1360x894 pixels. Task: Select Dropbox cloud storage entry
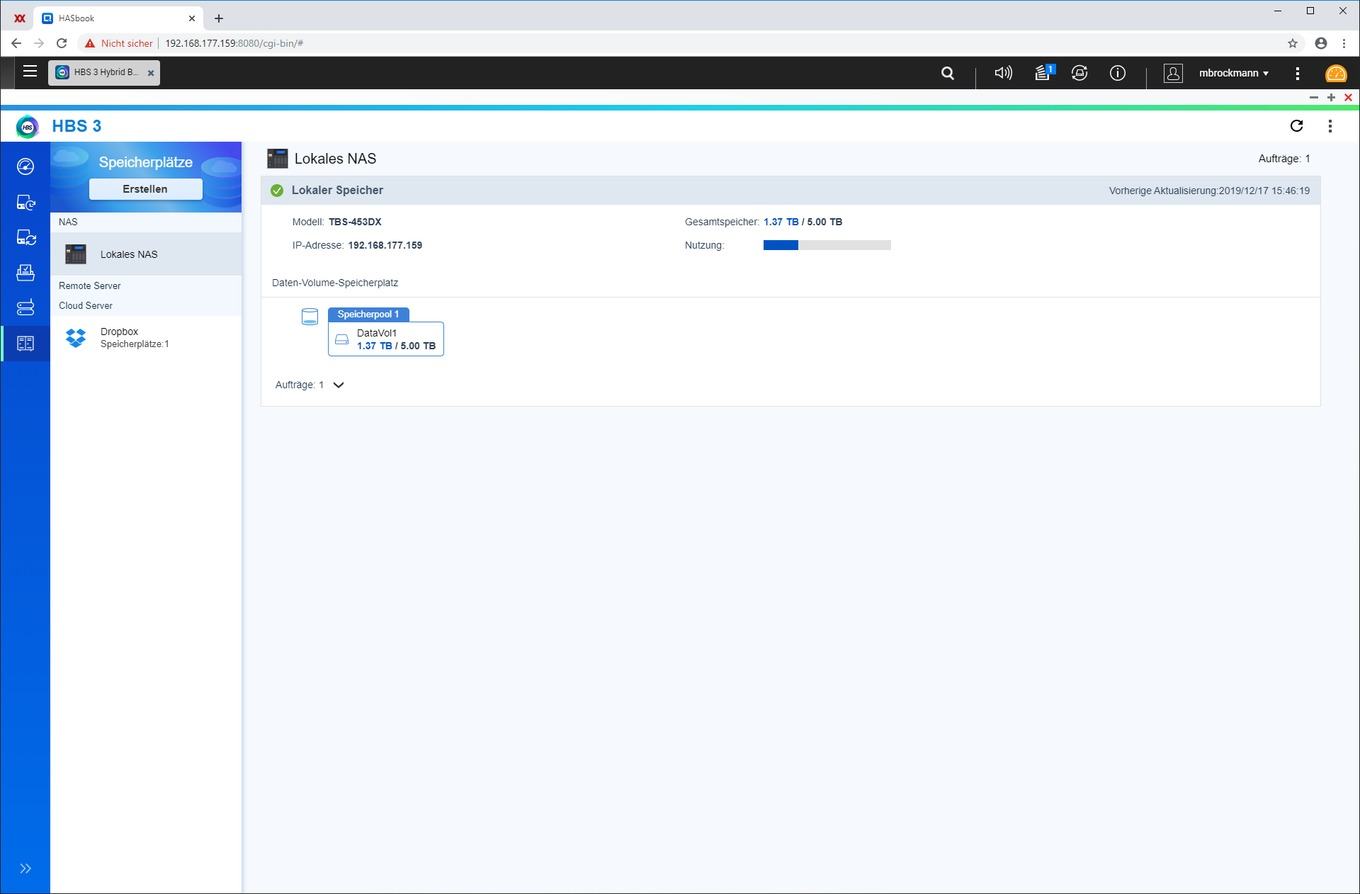(146, 338)
